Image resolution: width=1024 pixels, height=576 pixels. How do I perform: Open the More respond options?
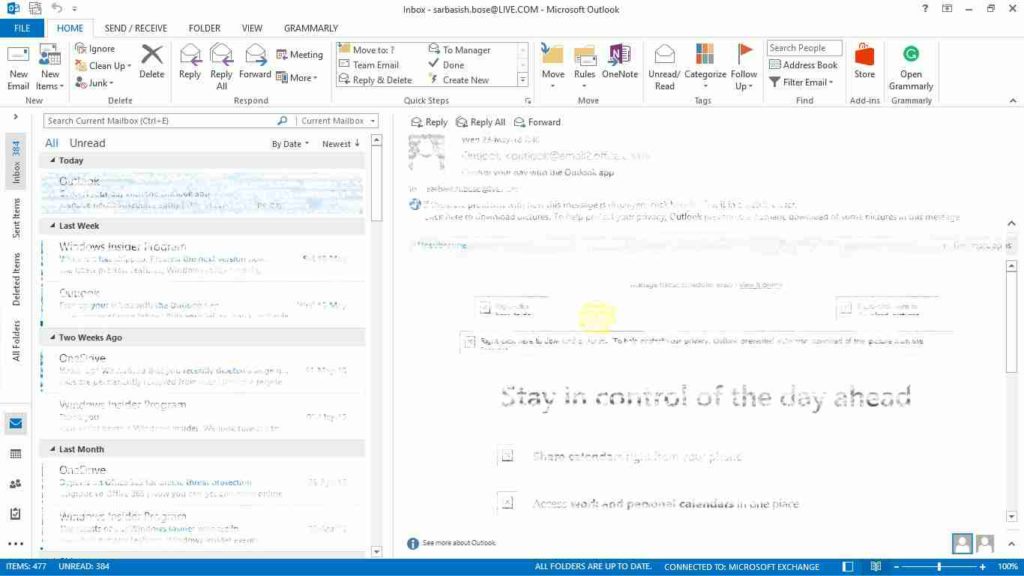(297, 78)
